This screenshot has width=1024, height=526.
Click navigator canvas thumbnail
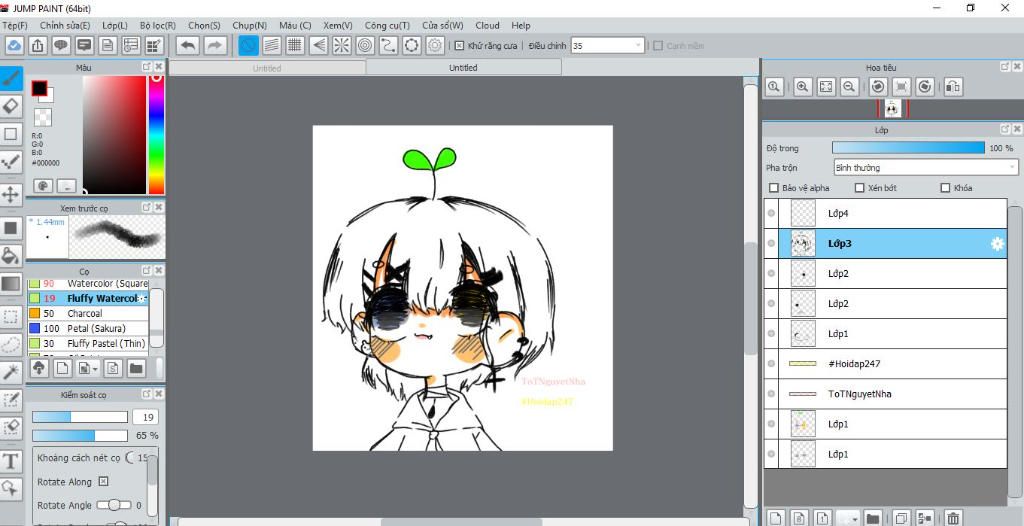tap(892, 109)
